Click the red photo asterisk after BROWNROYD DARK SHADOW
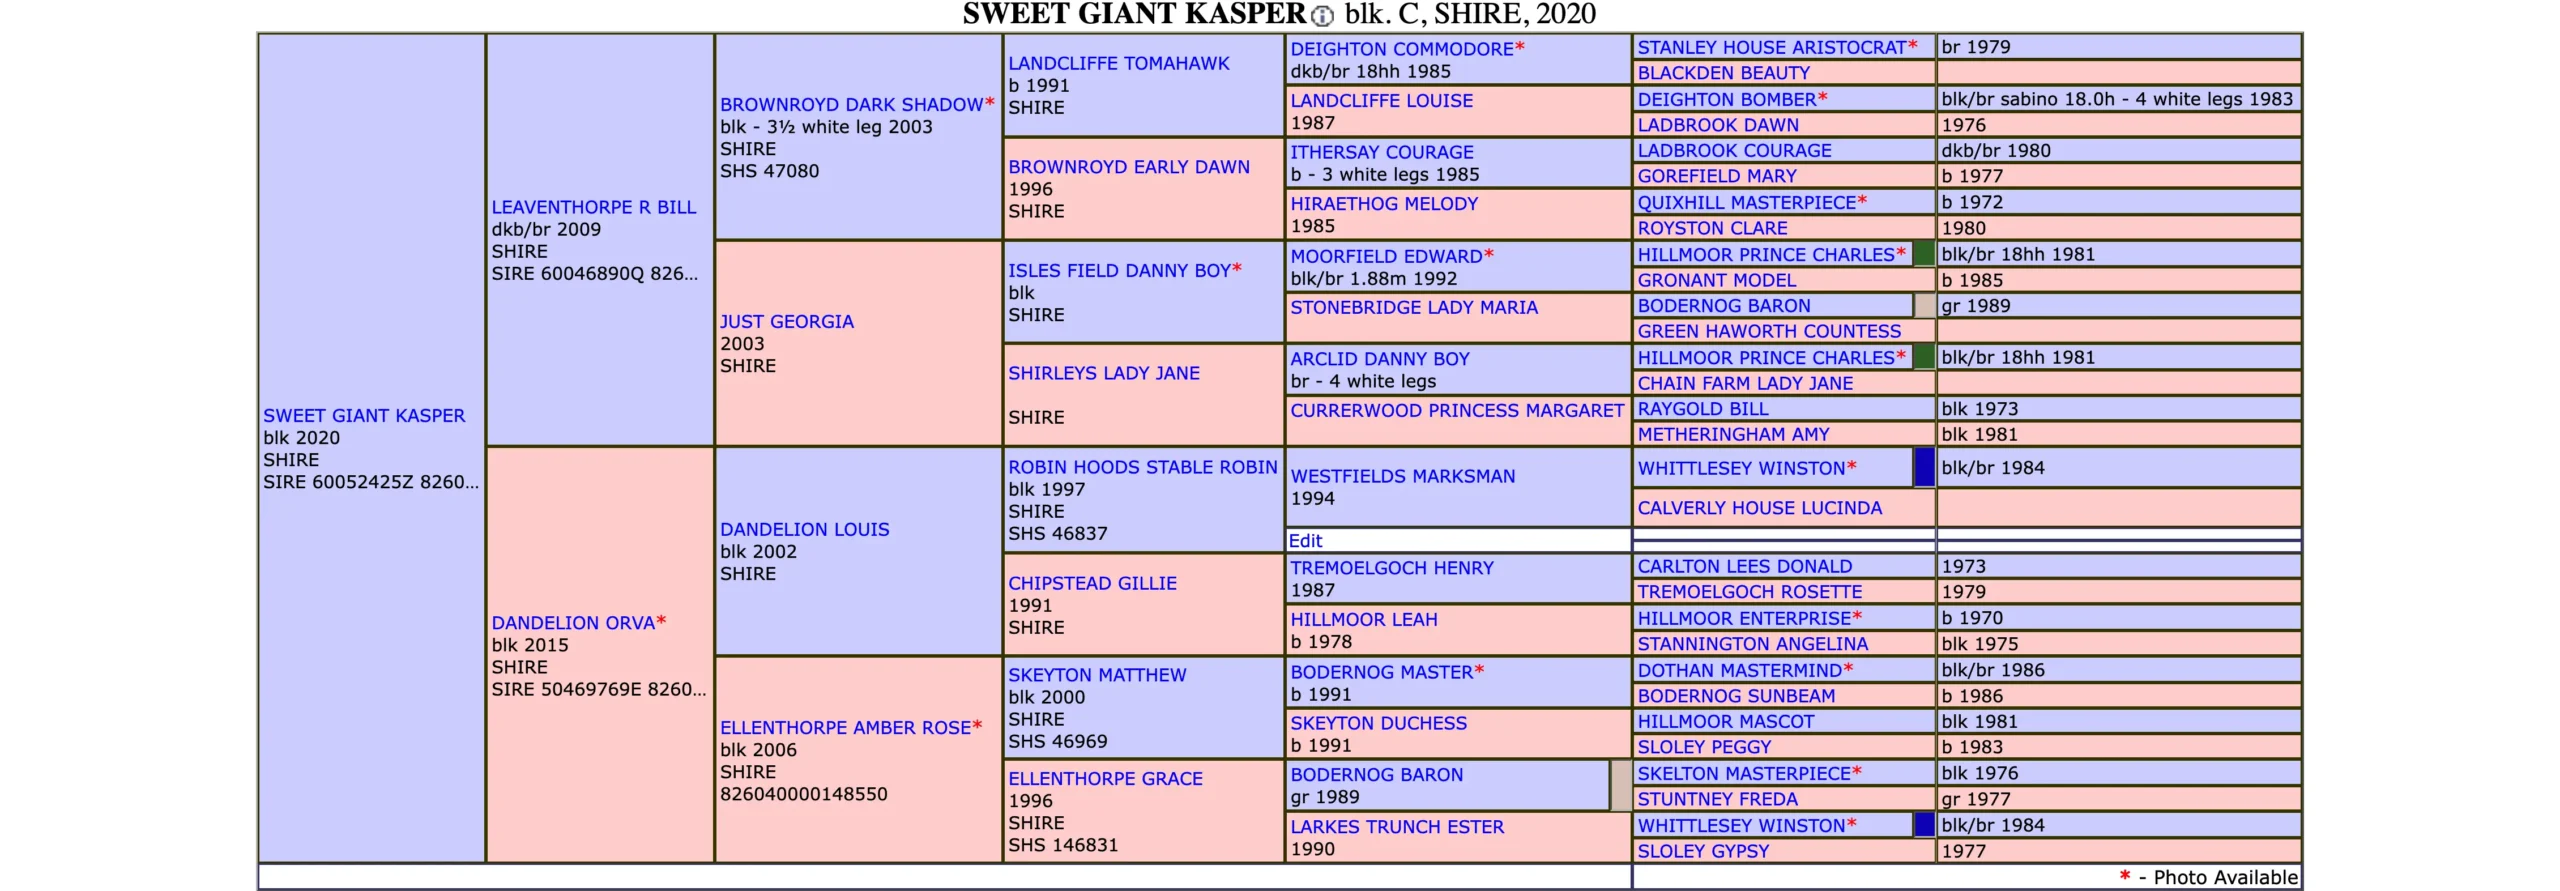Image resolution: width=2560 pixels, height=891 pixels. 989,102
